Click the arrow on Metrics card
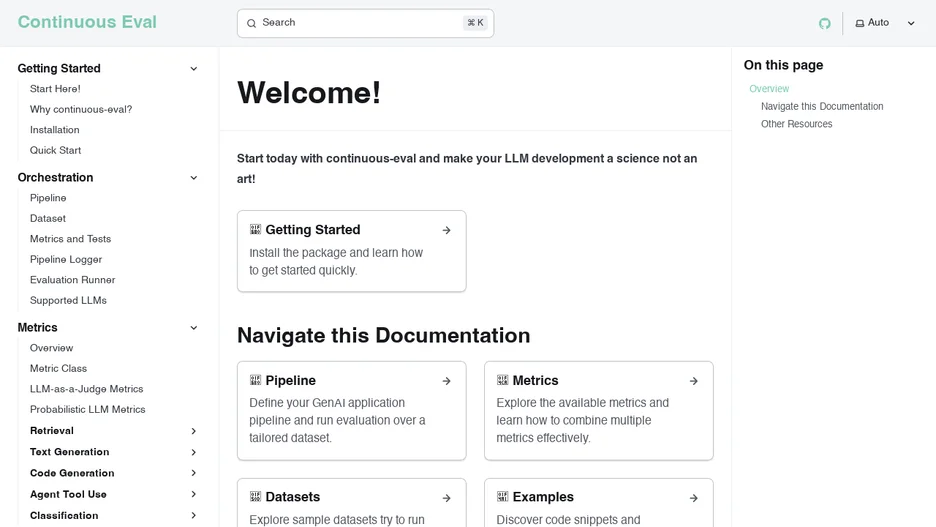Viewport: 936px width, 527px height. (x=694, y=381)
